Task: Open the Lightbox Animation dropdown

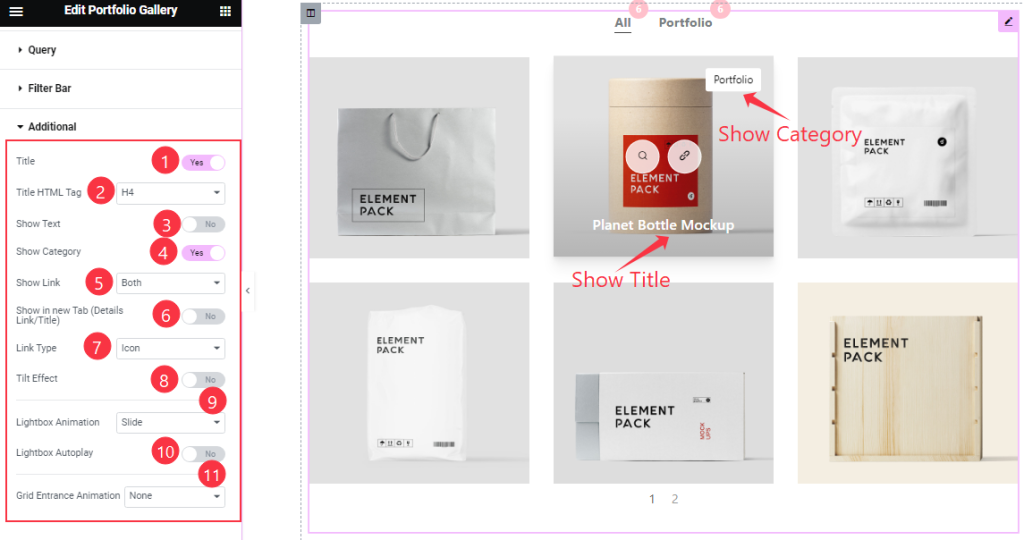Action: point(170,422)
